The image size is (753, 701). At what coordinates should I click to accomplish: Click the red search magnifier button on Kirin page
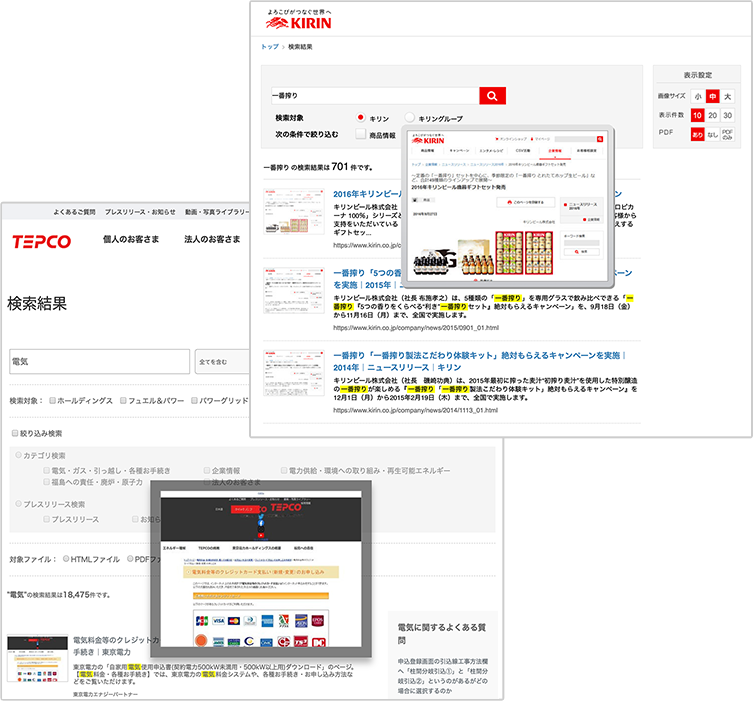[492, 96]
